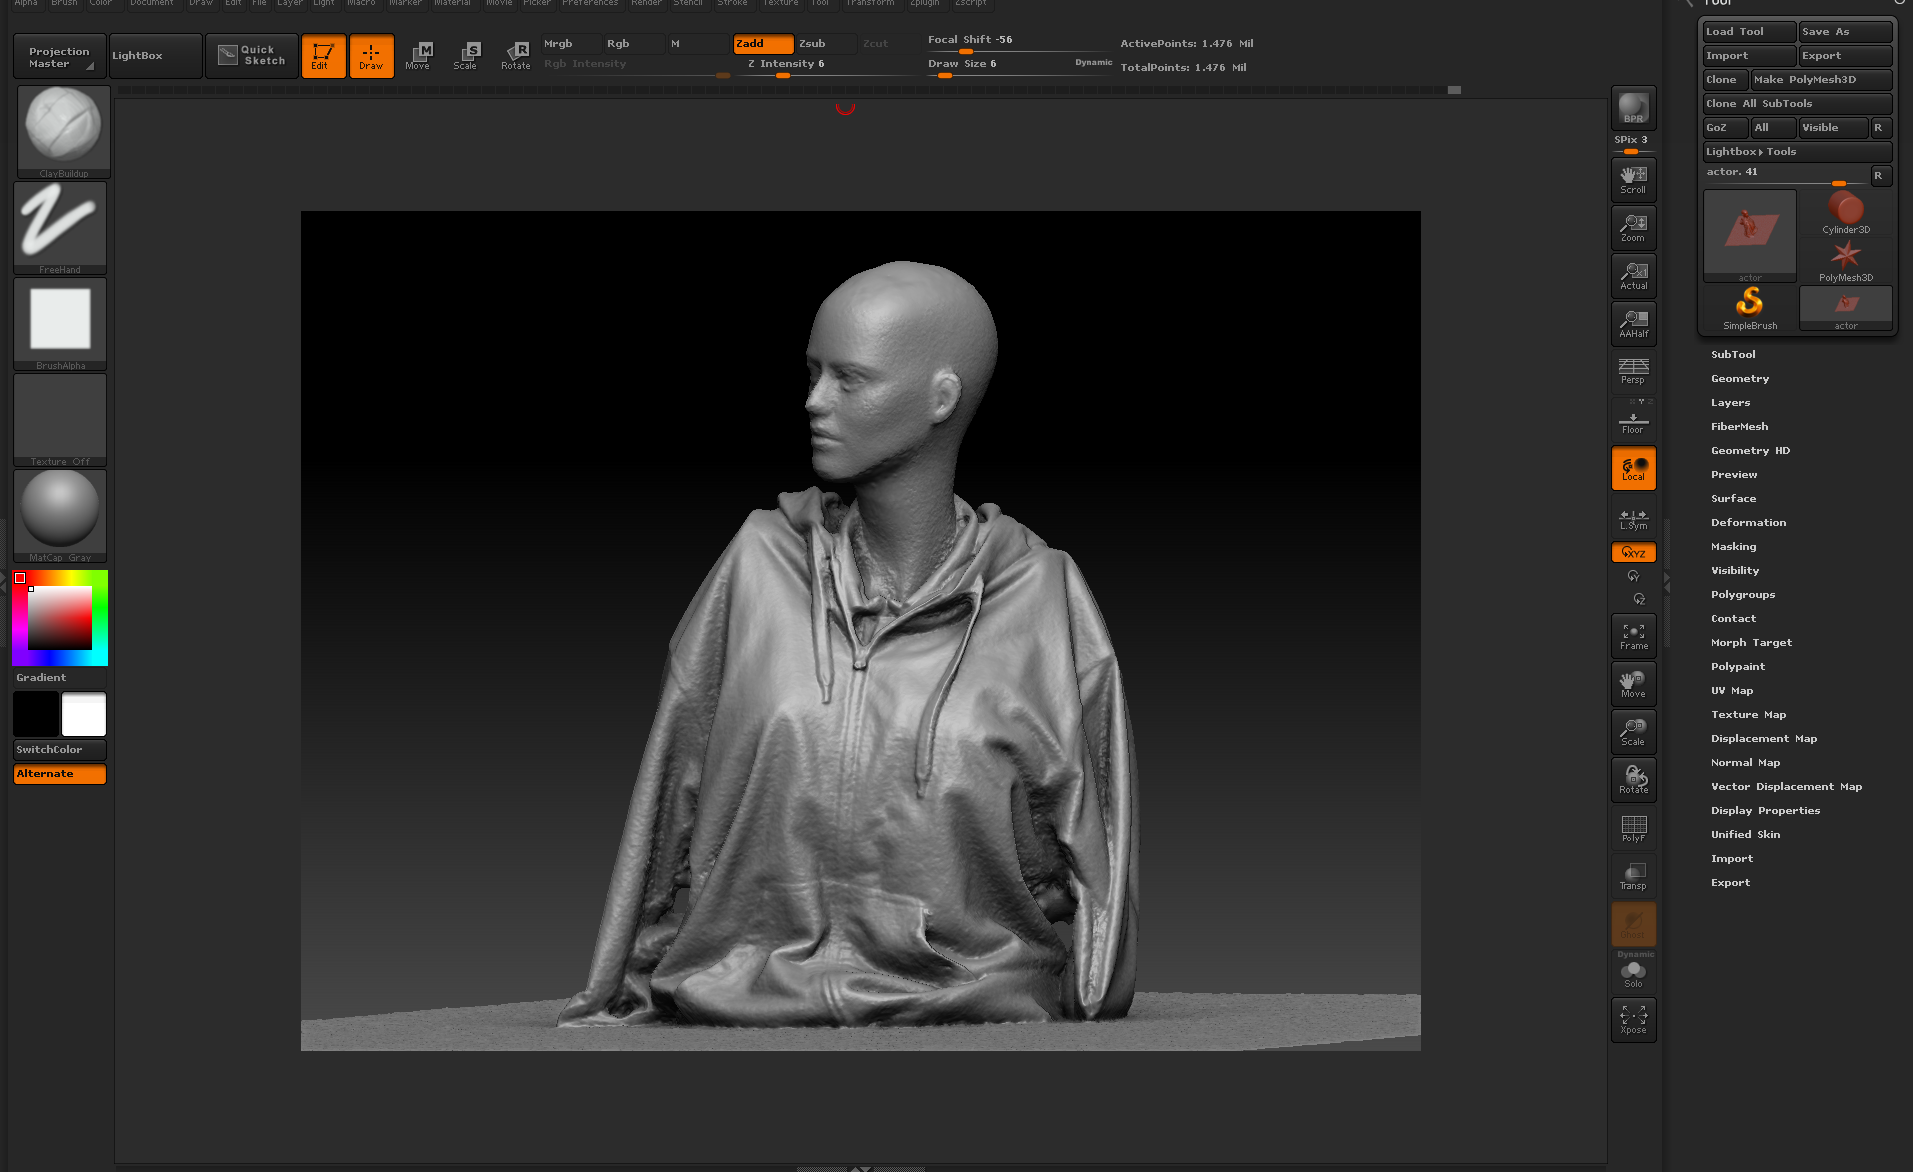
Task: Expand the Masking section
Action: [x=1733, y=547]
